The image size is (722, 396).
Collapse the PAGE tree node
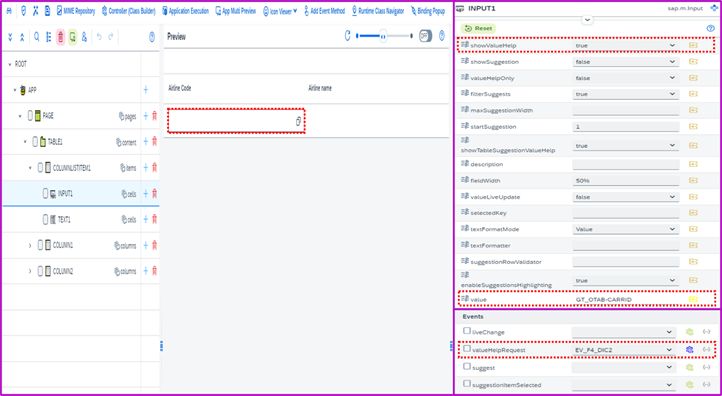tap(20, 116)
